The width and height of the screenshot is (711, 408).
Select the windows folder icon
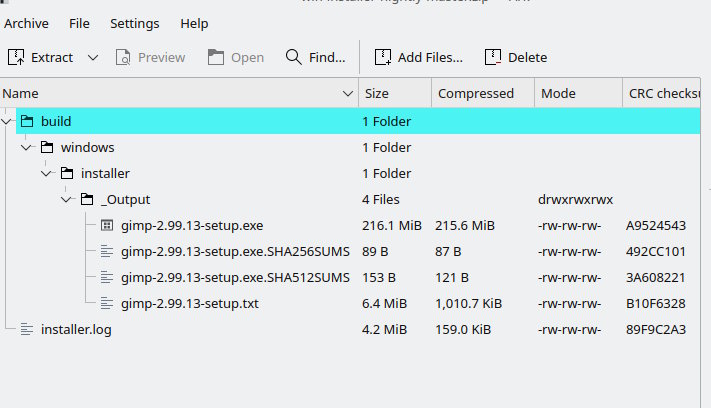[47, 147]
